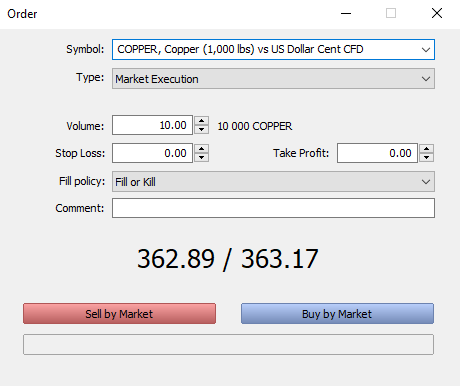Click the Volume label

(x=85, y=126)
